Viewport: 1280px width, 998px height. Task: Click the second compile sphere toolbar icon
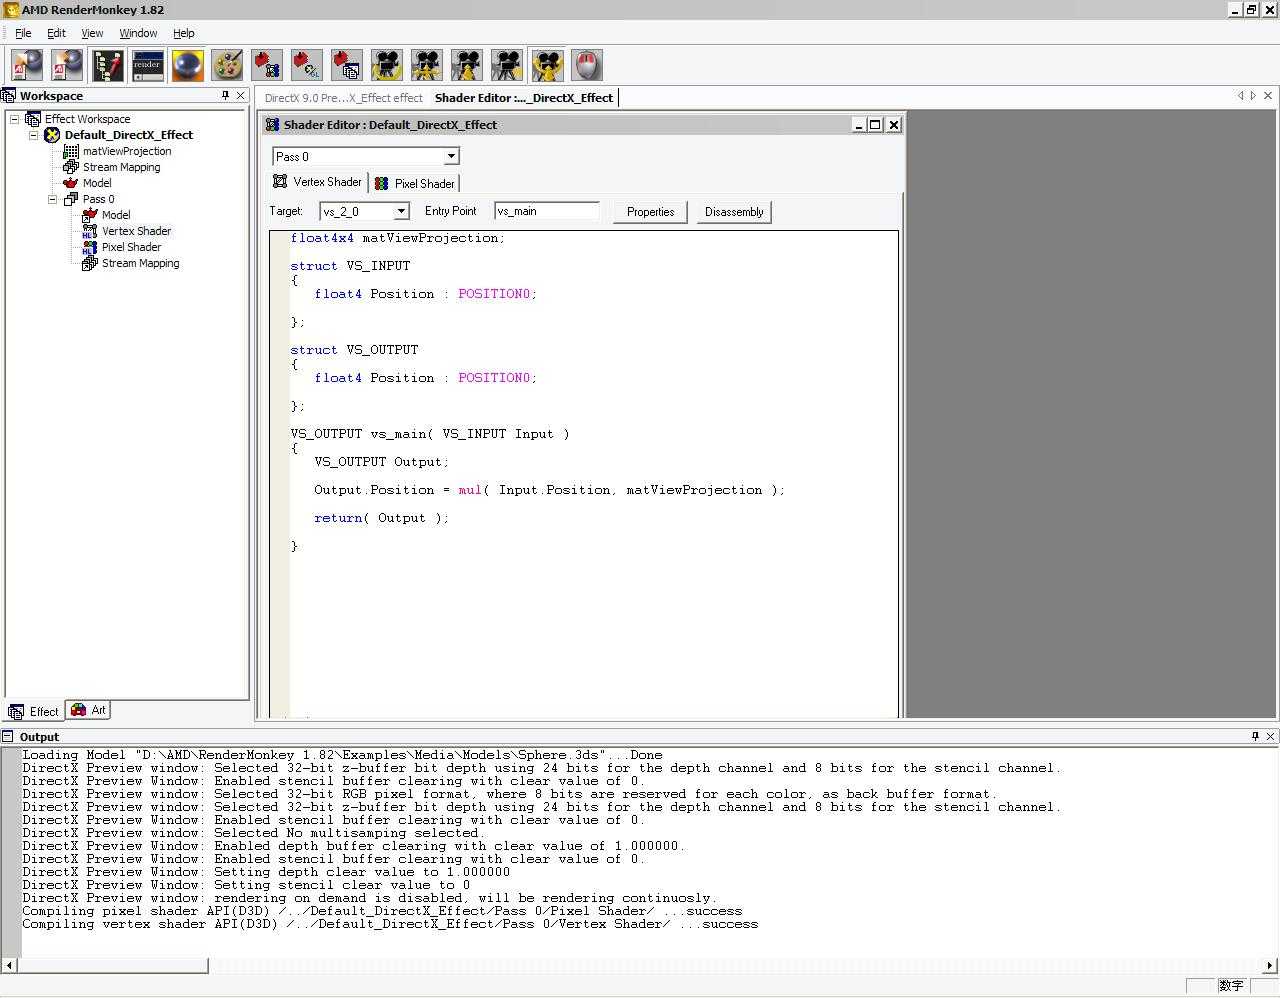(x=67, y=65)
